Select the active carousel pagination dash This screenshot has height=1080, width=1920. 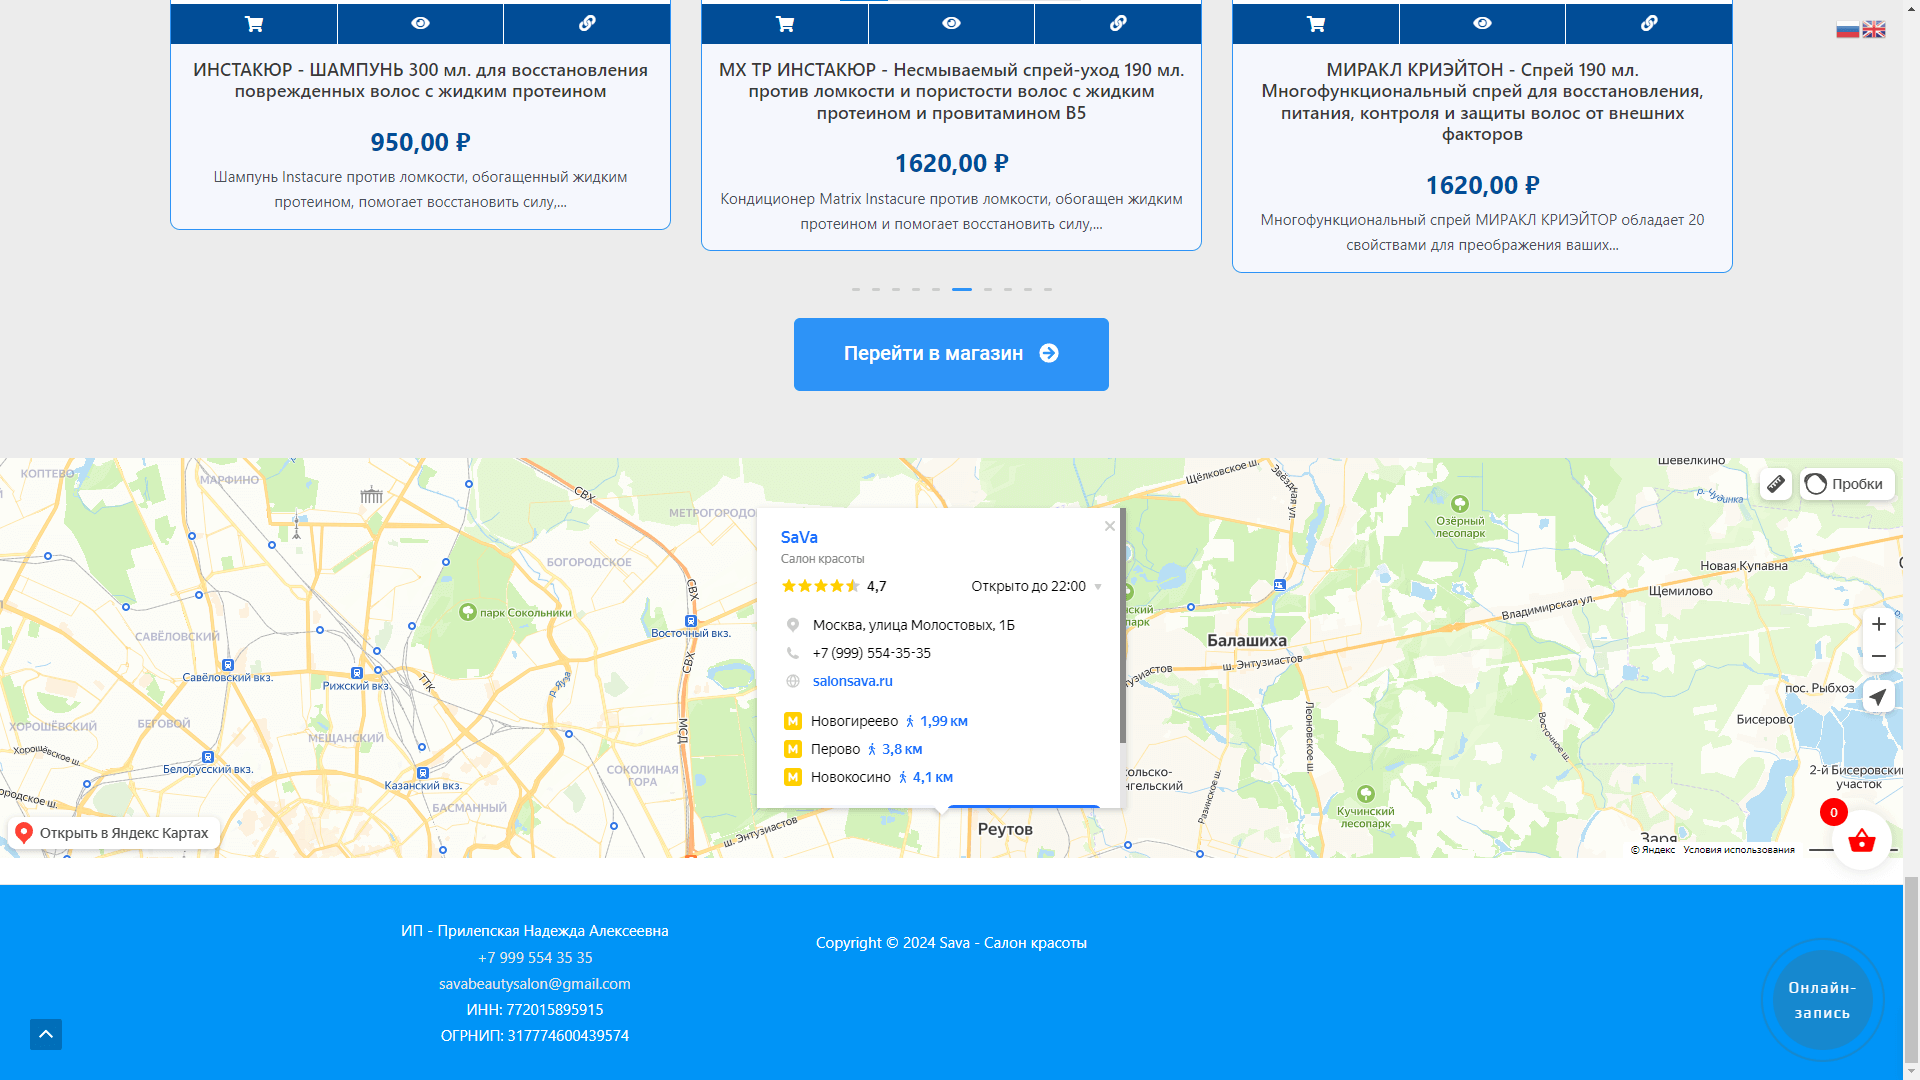coord(962,289)
